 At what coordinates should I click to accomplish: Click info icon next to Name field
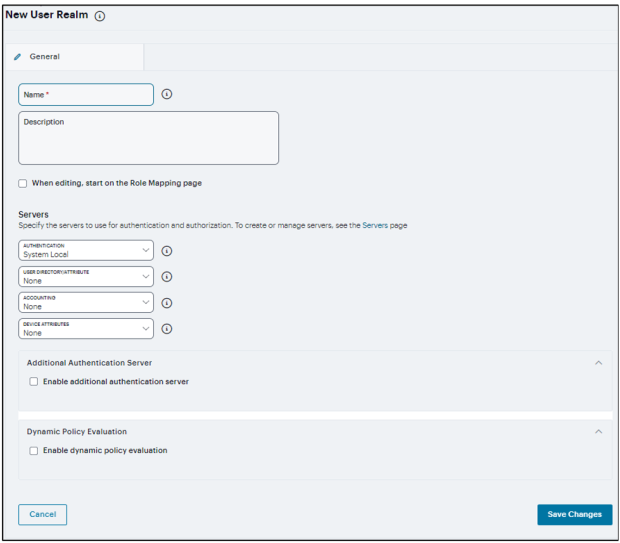(x=167, y=94)
